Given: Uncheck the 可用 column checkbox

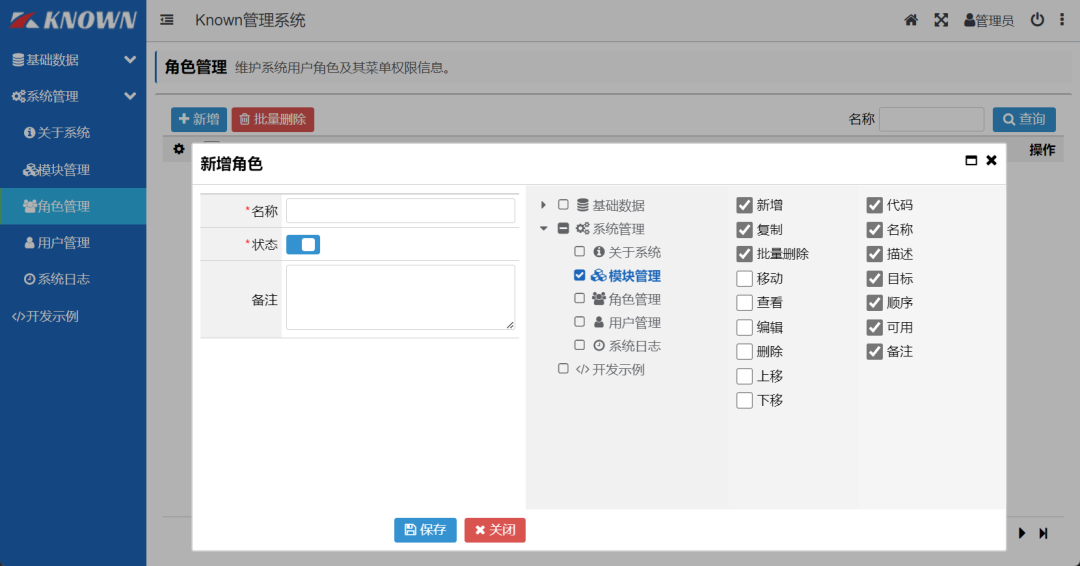Looking at the screenshot, I should [x=874, y=328].
